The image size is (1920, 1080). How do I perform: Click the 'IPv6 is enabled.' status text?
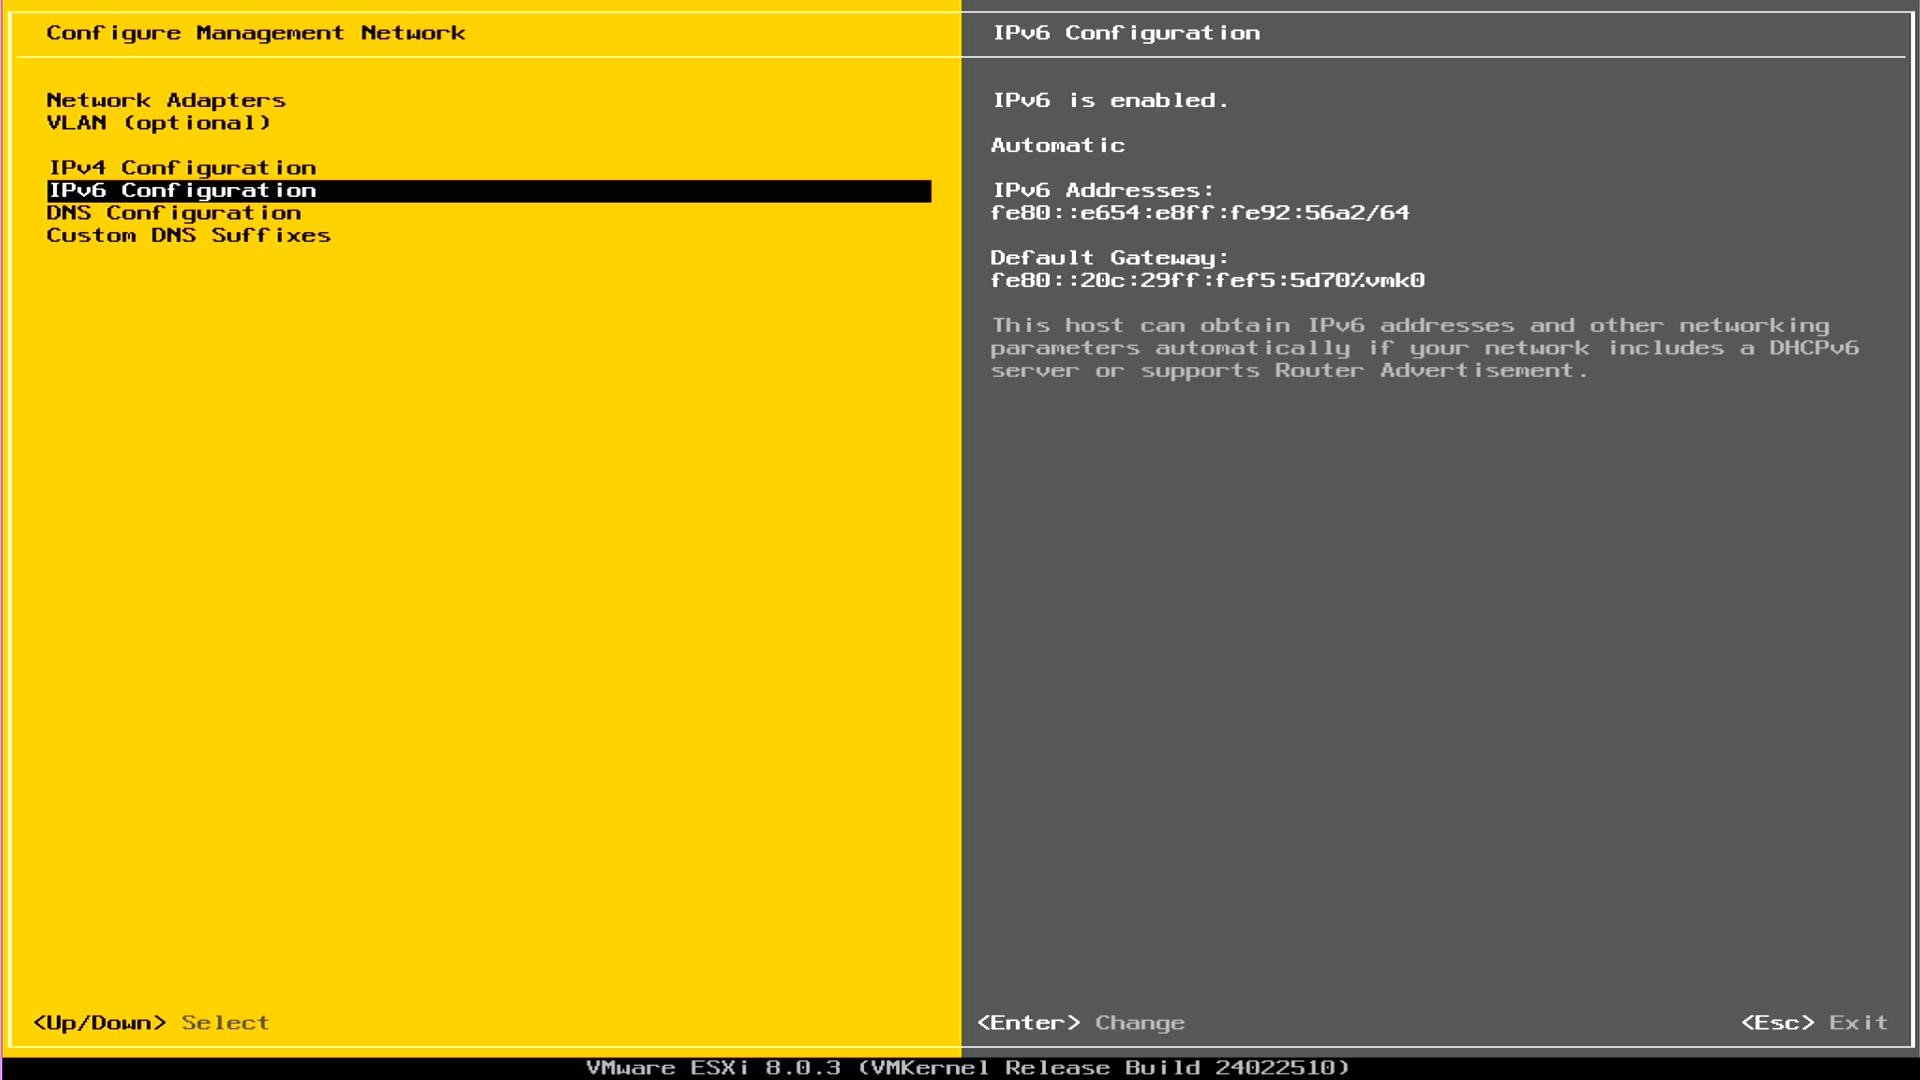pyautogui.click(x=1110, y=101)
